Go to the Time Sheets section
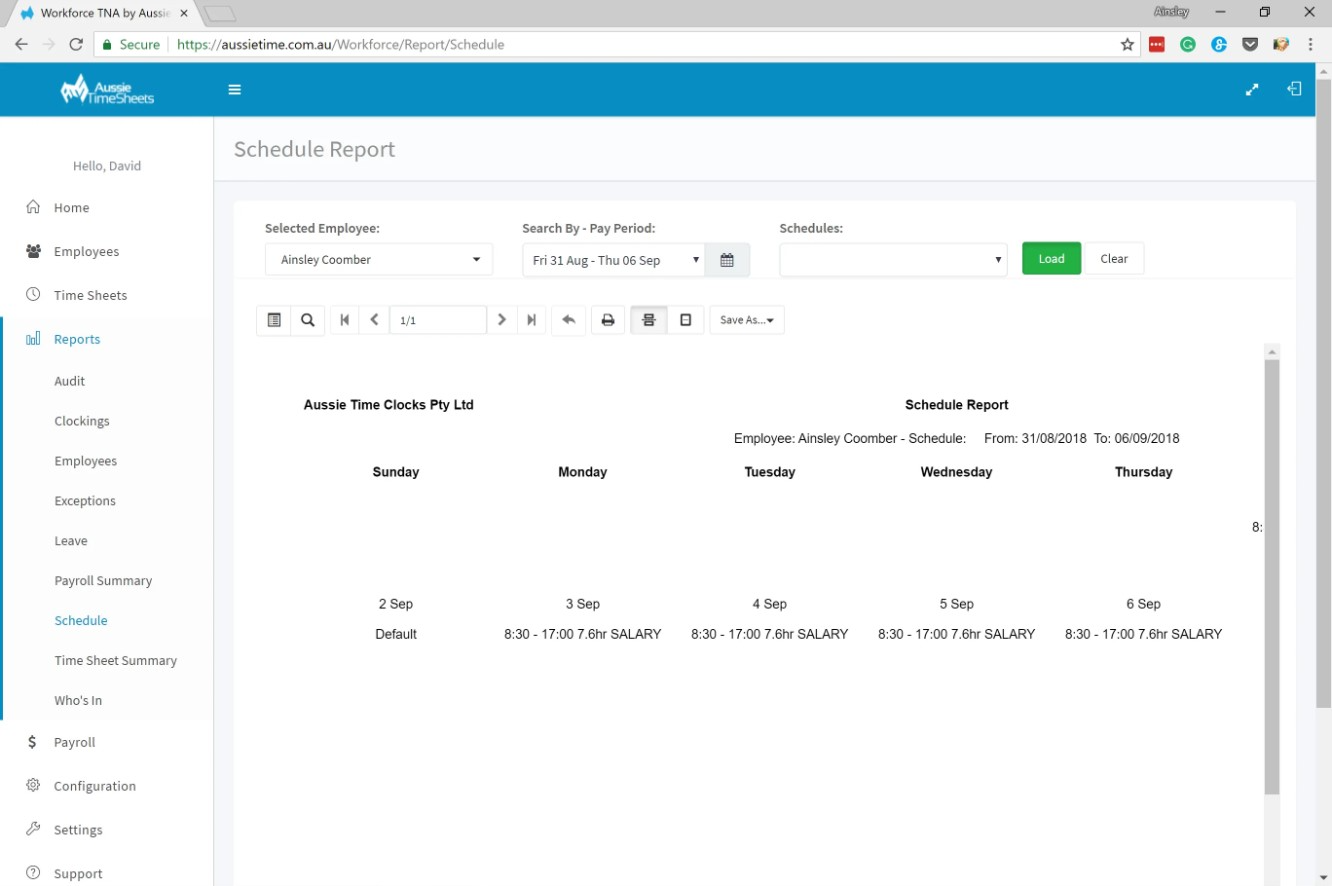This screenshot has height=886, width=1332. tap(90, 295)
